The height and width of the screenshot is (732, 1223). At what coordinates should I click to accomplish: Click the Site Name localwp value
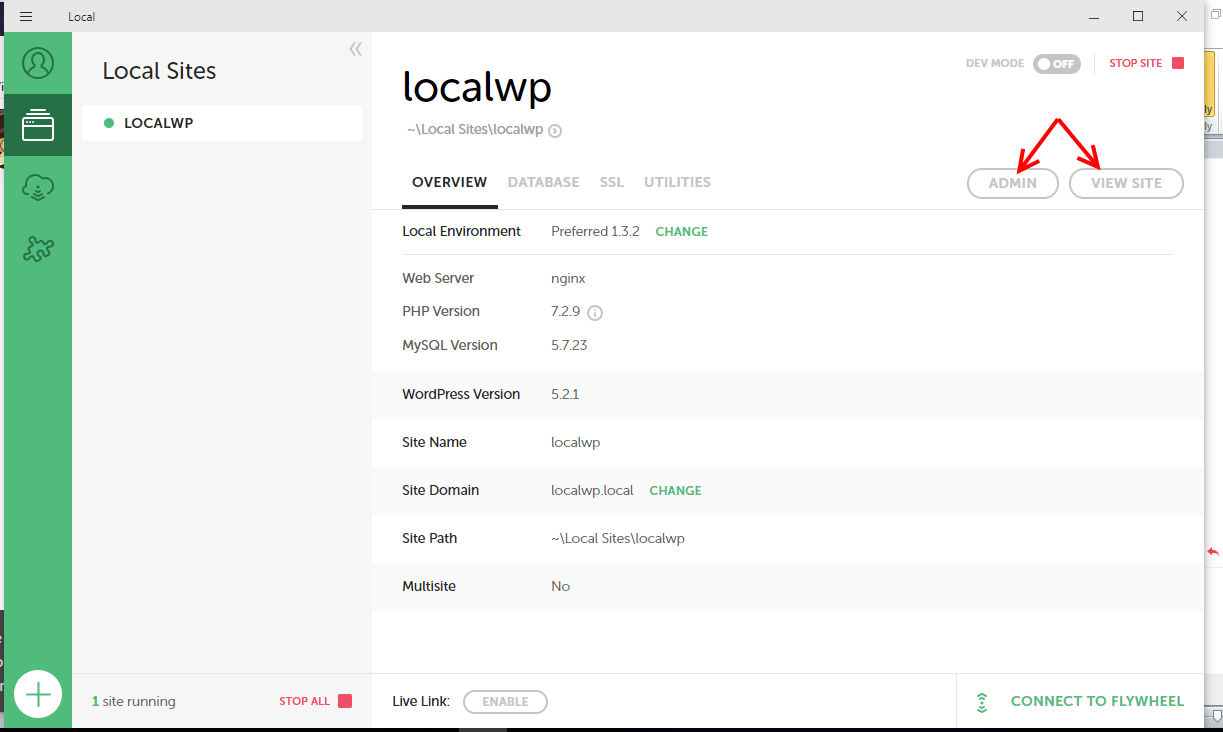tap(575, 443)
